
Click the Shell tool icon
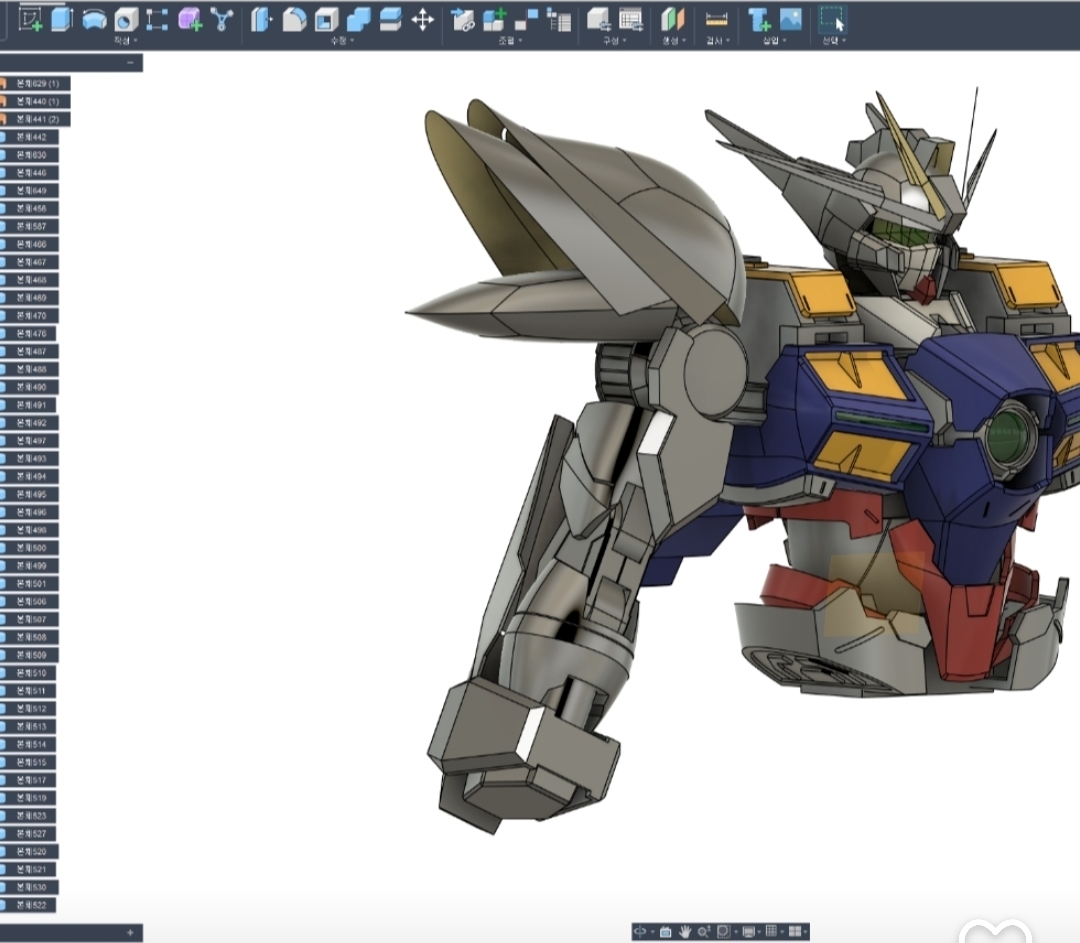(326, 19)
